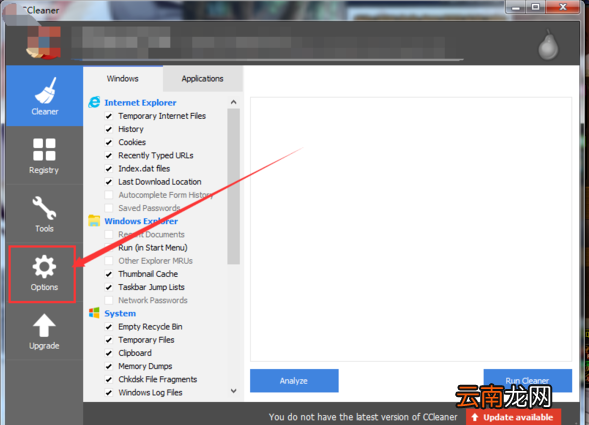Image resolution: width=589 pixels, height=425 pixels.
Task: Toggle the Empty Recycle Bin checkbox
Action: coord(109,327)
